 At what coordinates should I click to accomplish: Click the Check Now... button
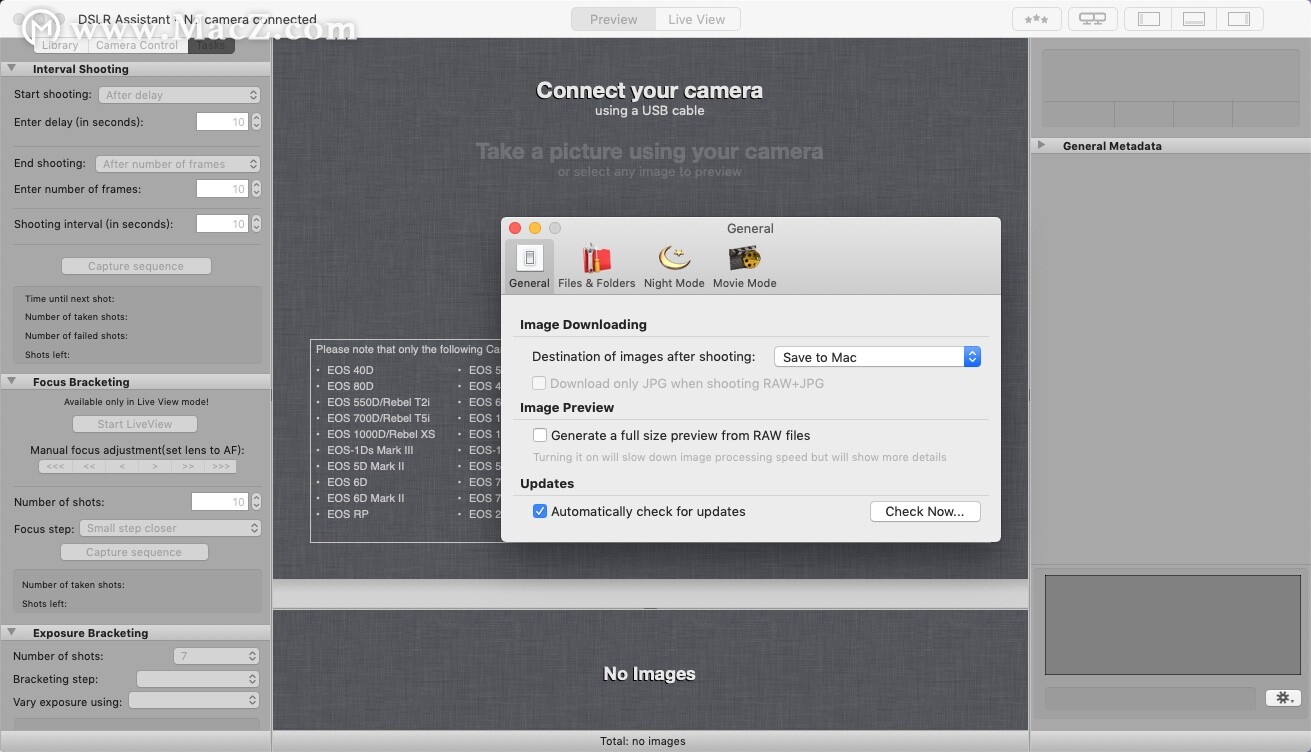click(925, 511)
